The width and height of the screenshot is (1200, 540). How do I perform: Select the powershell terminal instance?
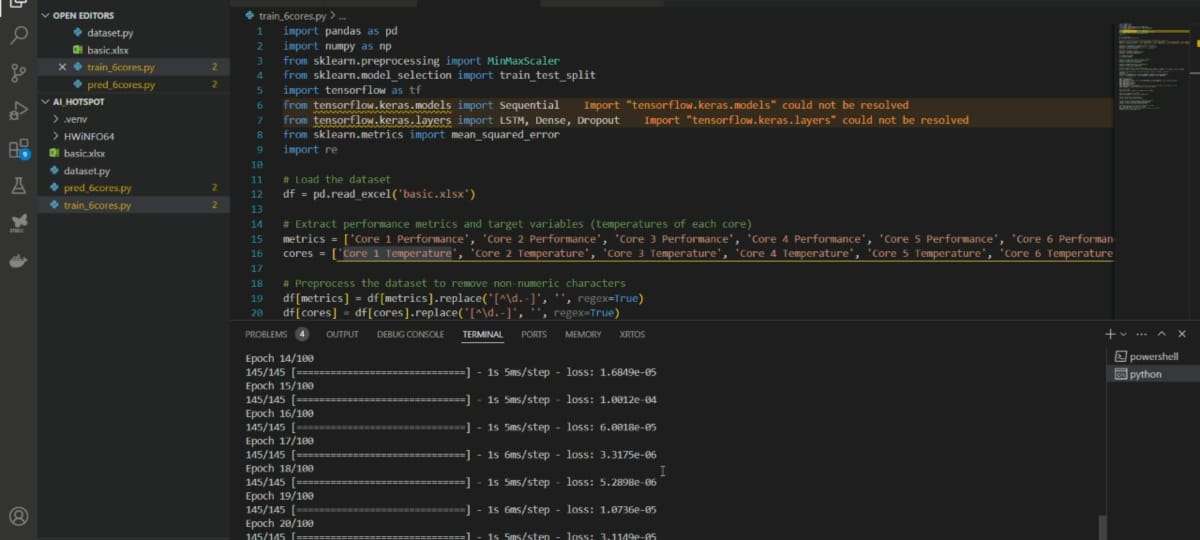(1153, 357)
